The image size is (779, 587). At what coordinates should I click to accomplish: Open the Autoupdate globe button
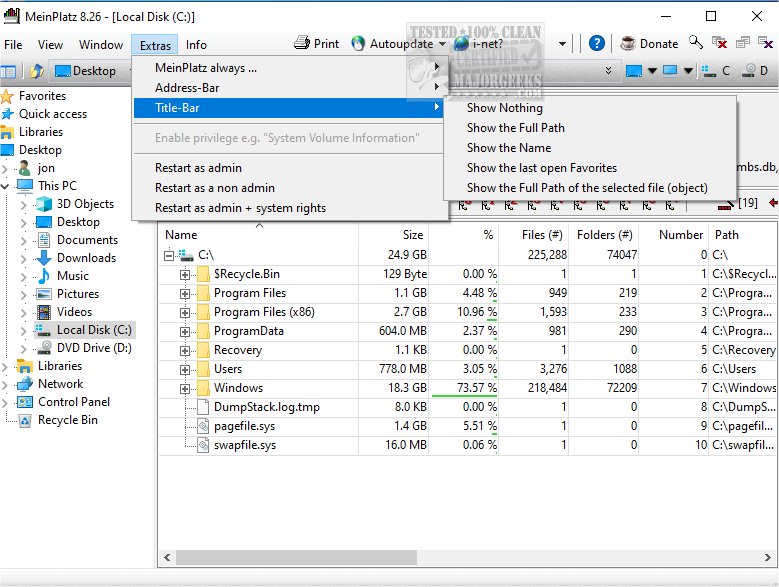393,44
